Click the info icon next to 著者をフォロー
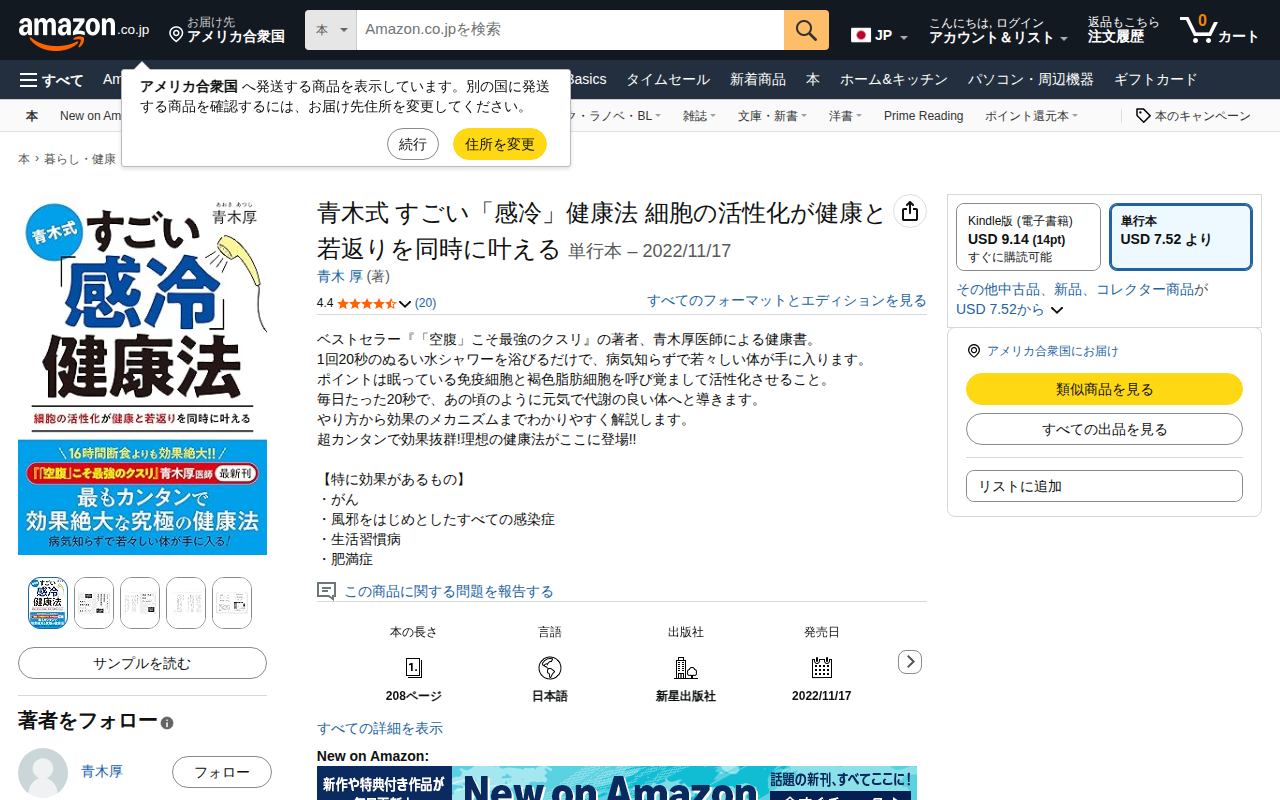The height and width of the screenshot is (800, 1280). pyautogui.click(x=167, y=723)
